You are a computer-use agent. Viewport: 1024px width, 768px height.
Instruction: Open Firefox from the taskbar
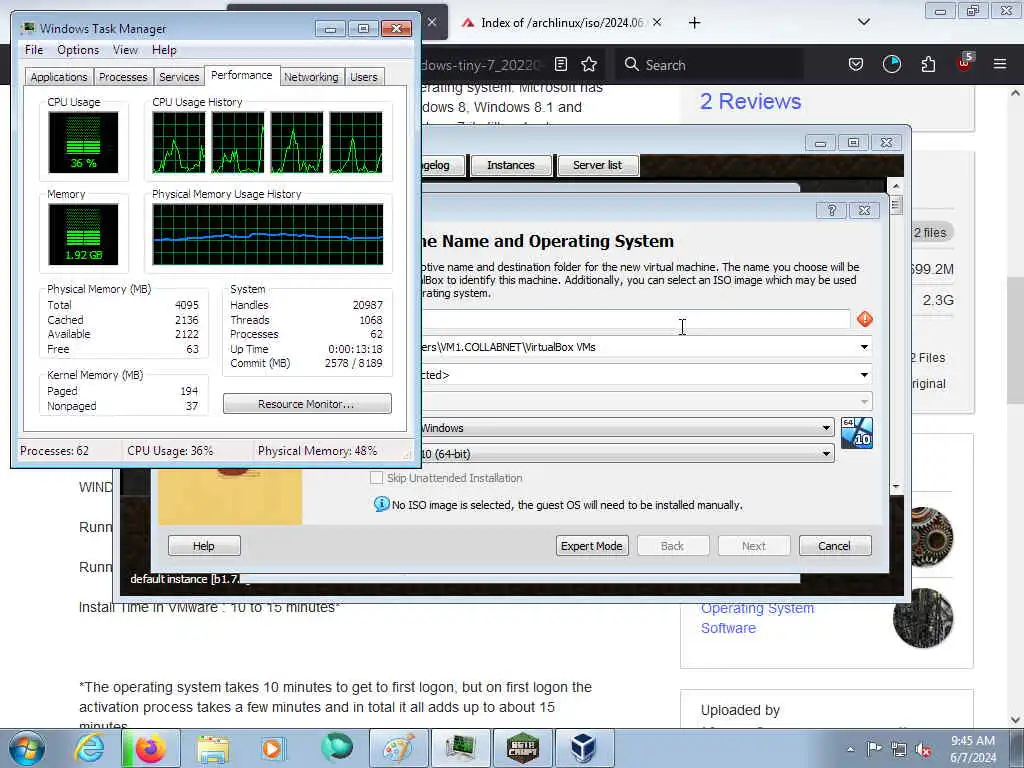pyautogui.click(x=149, y=748)
